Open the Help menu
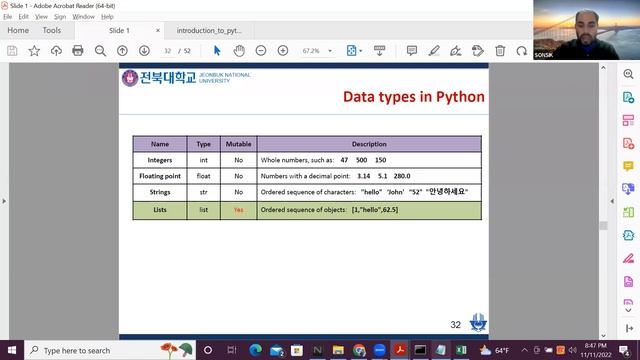Screen dimensions: 640x360 pos(107,17)
